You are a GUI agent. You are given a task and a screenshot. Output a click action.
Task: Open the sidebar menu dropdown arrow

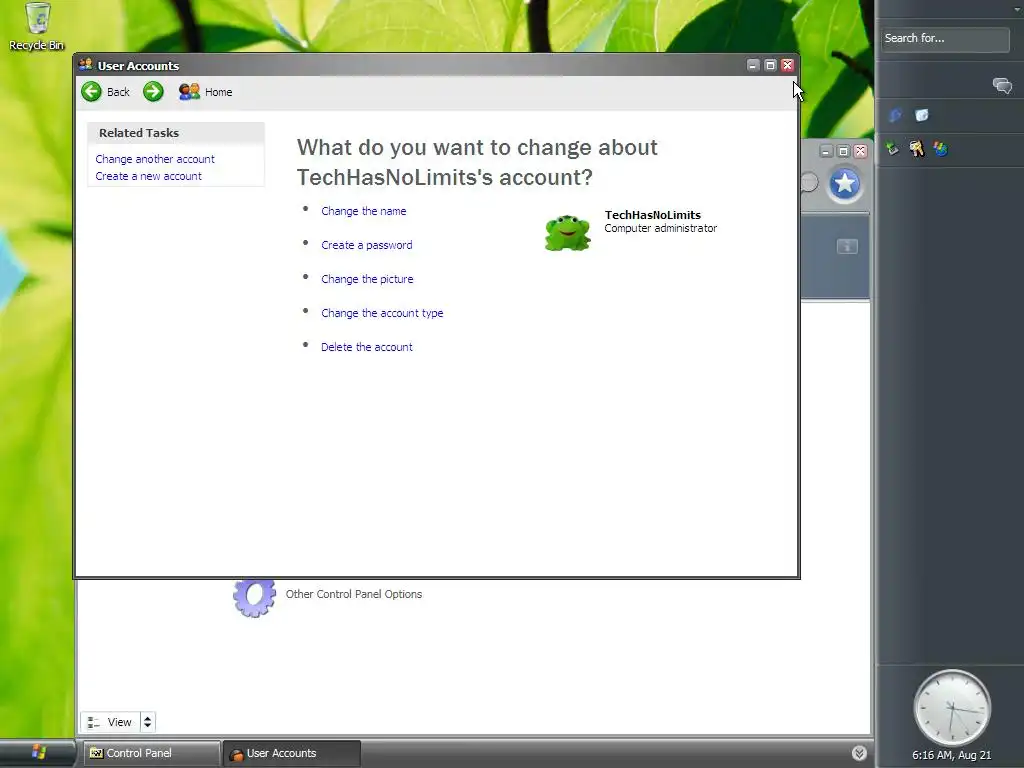tap(1017, 9)
